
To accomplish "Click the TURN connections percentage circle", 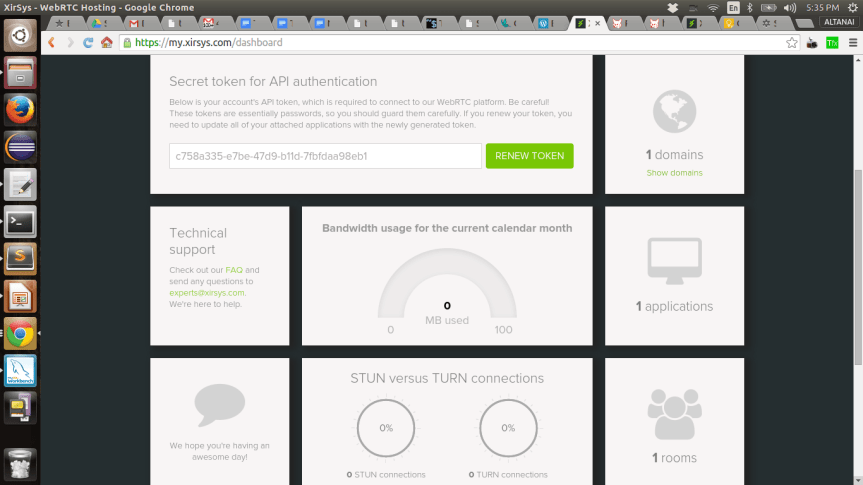I will point(508,428).
